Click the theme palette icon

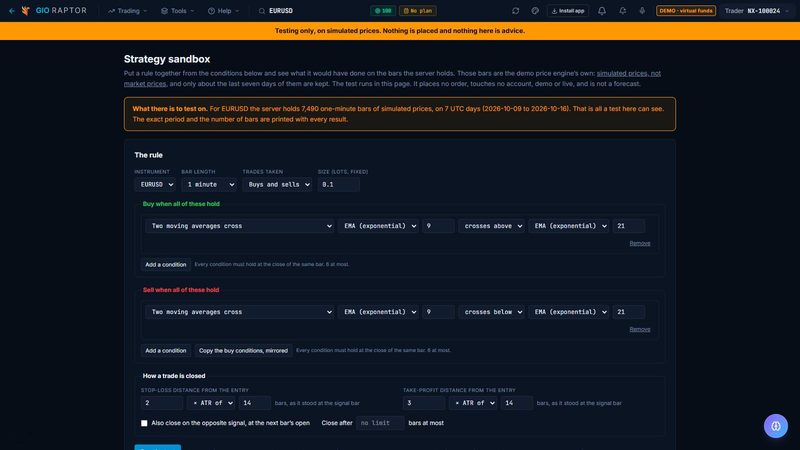535,11
